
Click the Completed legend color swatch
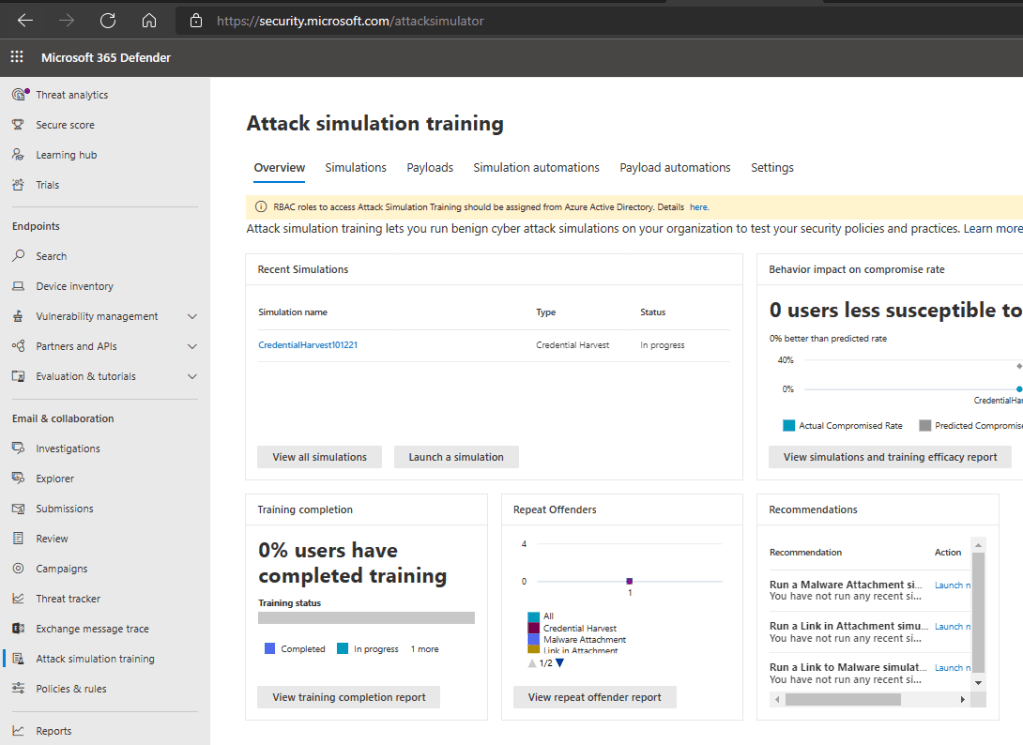269,649
